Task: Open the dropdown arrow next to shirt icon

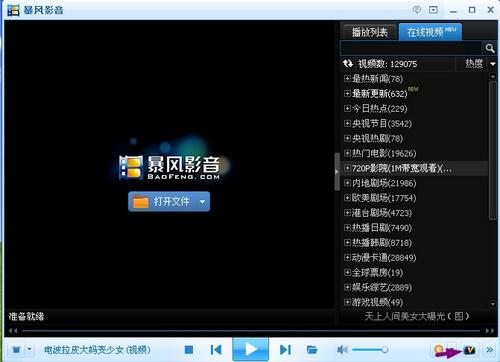Action: coord(29,349)
